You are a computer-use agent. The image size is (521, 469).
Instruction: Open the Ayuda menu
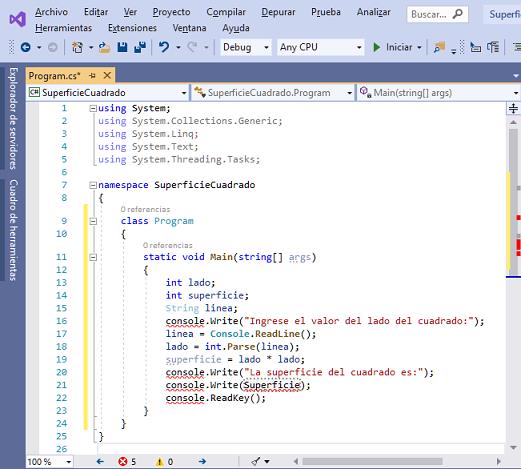click(x=236, y=28)
